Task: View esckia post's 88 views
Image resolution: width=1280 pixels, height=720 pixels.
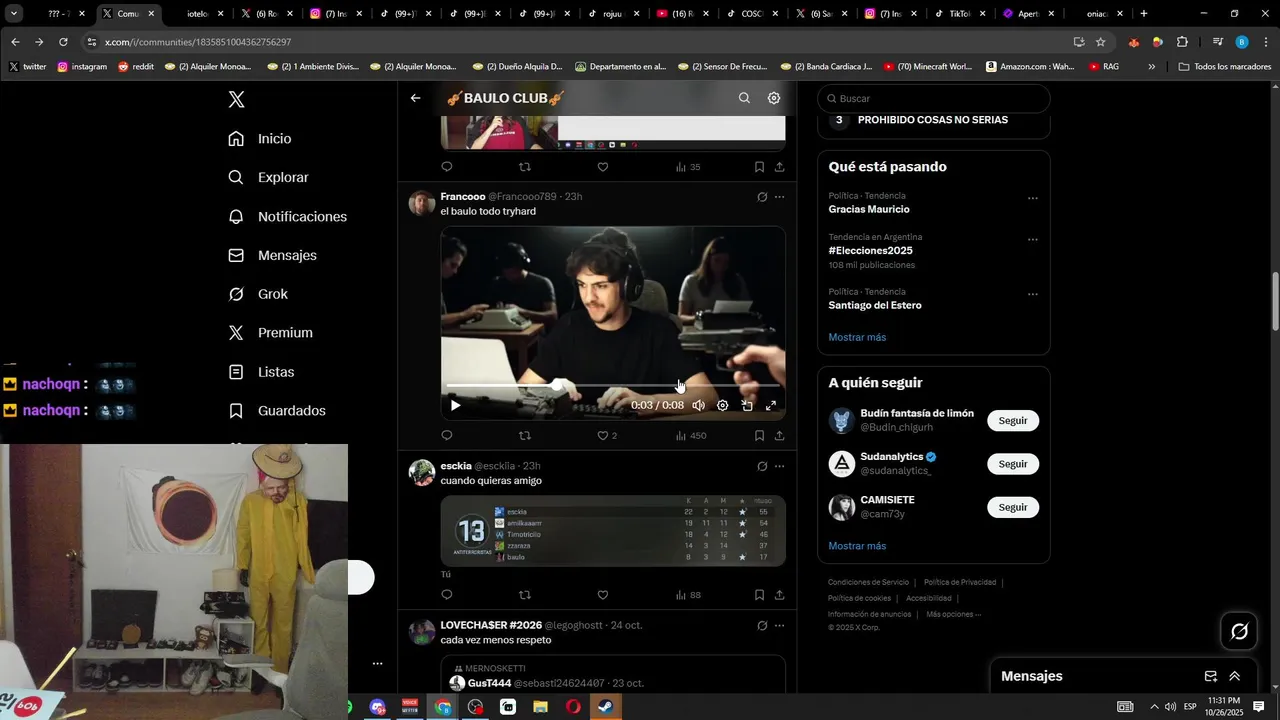Action: click(x=688, y=595)
